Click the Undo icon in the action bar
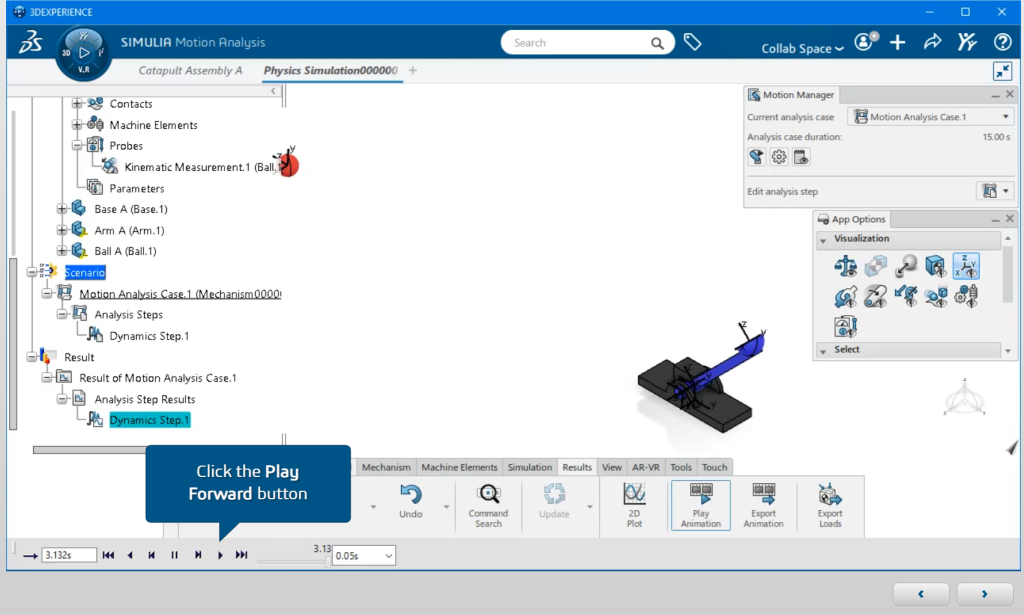The width and height of the screenshot is (1024, 615). (411, 501)
